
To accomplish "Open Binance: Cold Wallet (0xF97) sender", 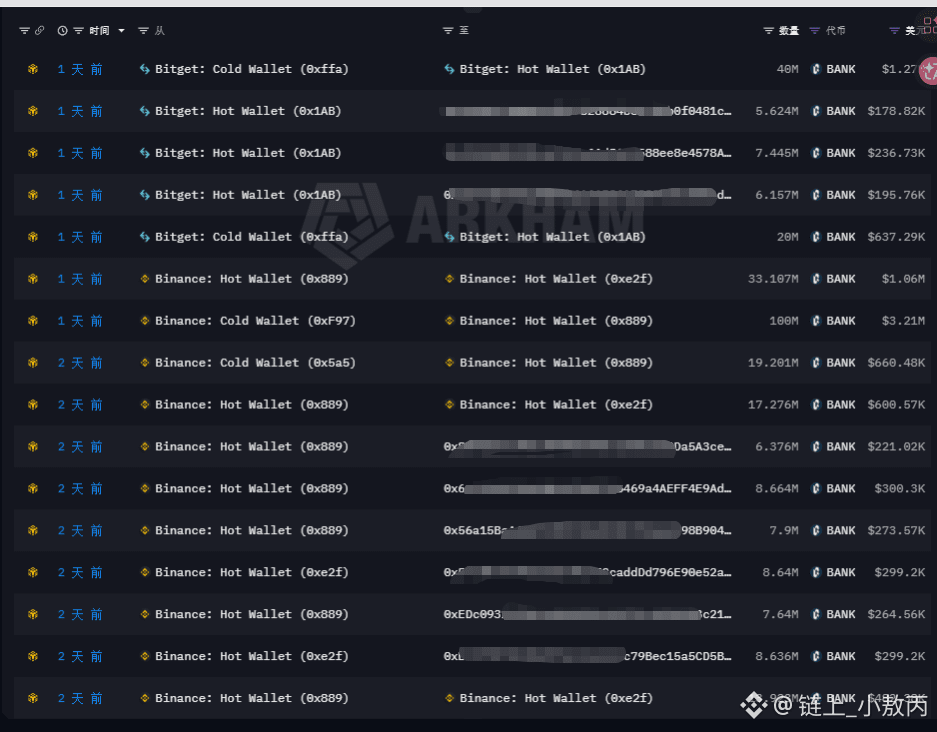I will click(255, 321).
